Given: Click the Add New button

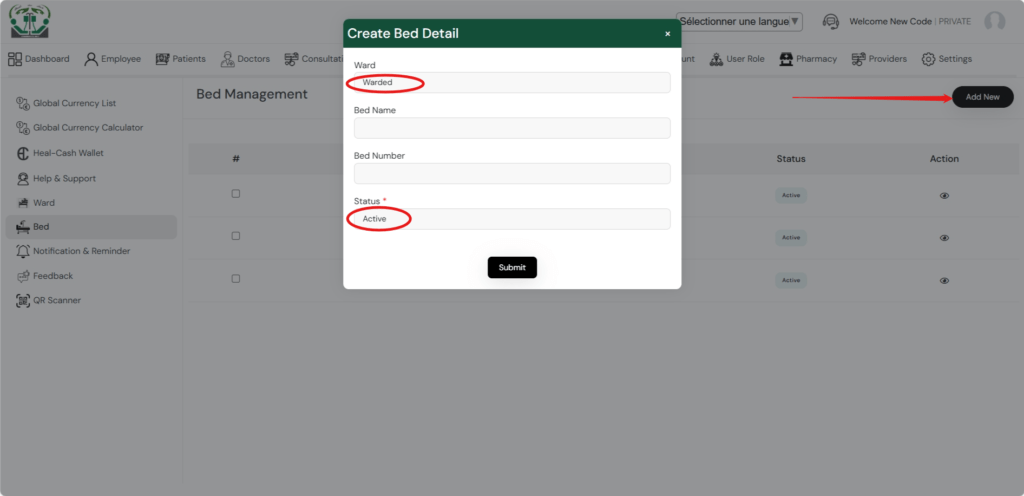Looking at the screenshot, I should pyautogui.click(x=982, y=97).
